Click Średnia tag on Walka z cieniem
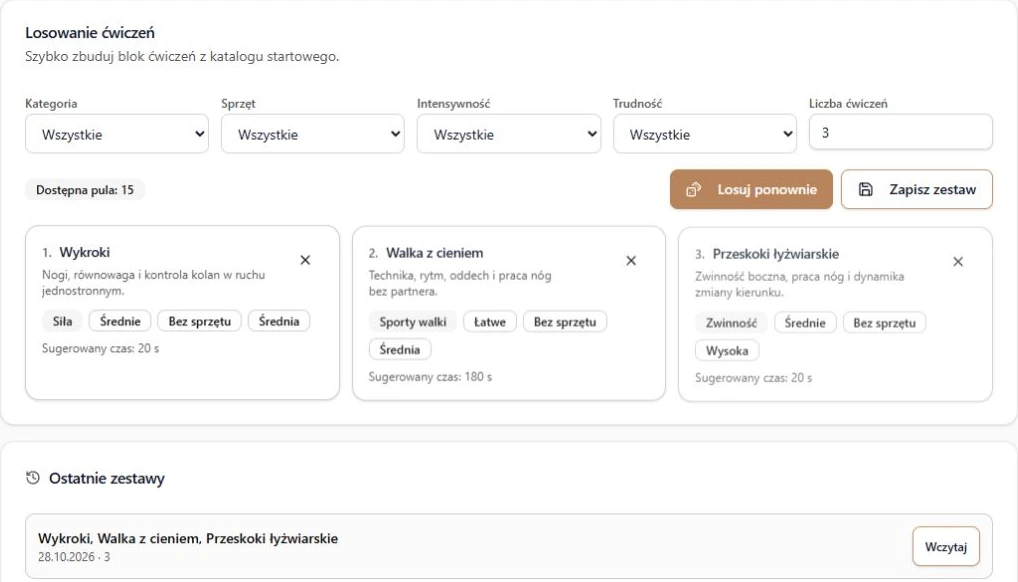Screen dimensions: 1018x582 pyautogui.click(x=399, y=349)
